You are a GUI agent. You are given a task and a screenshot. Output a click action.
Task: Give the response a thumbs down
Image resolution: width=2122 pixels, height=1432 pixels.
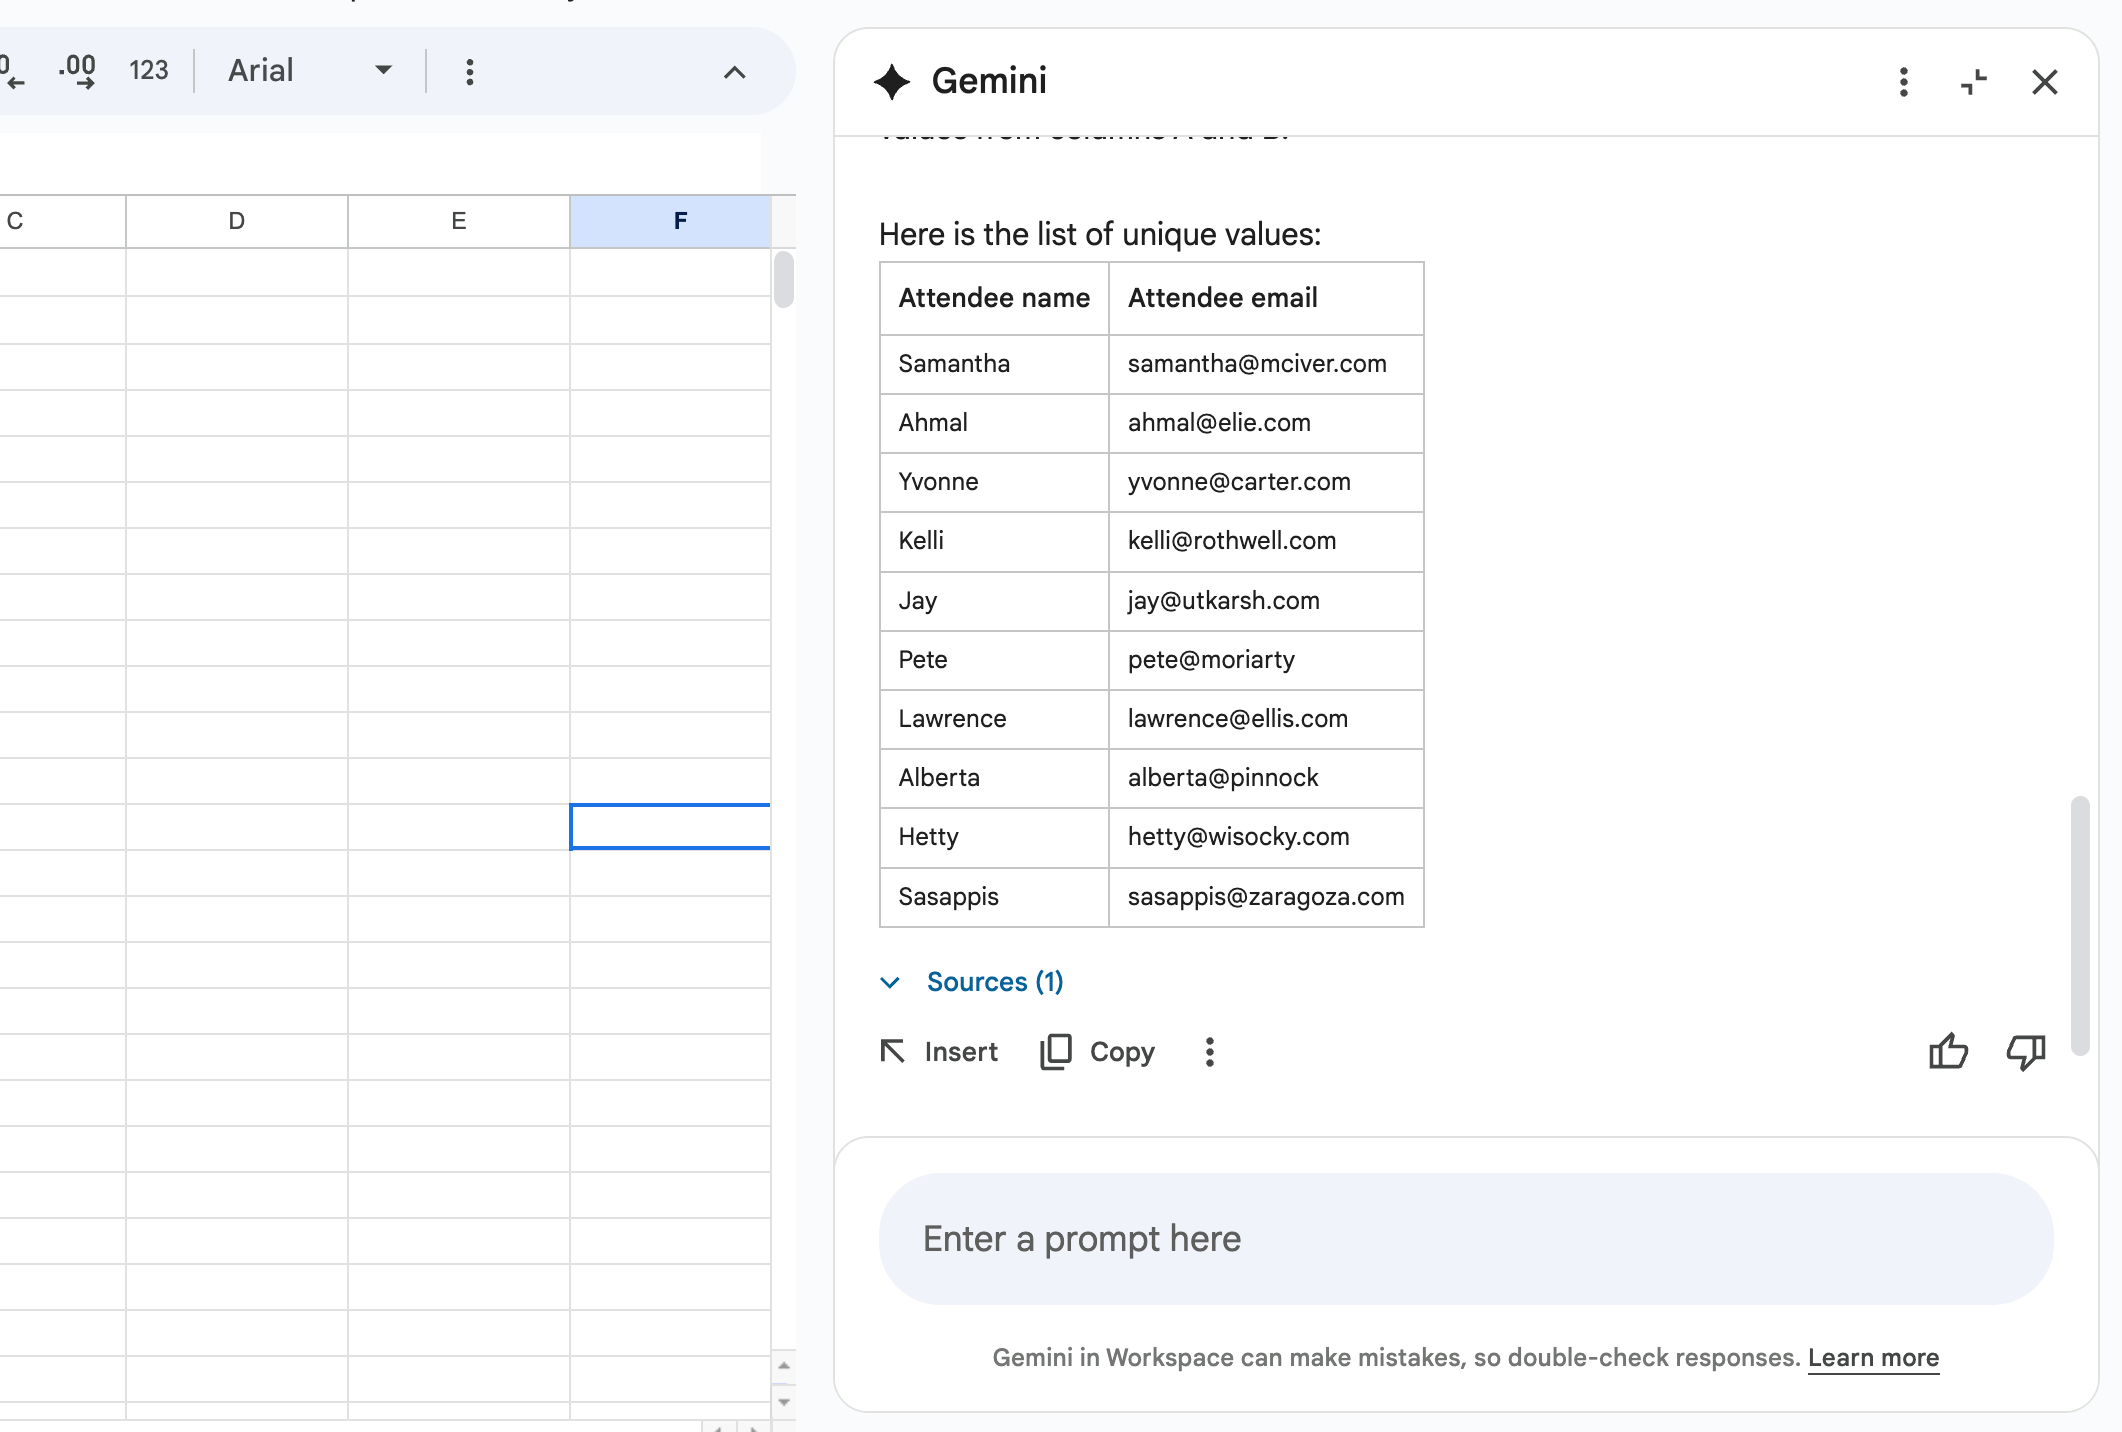coord(2026,1052)
